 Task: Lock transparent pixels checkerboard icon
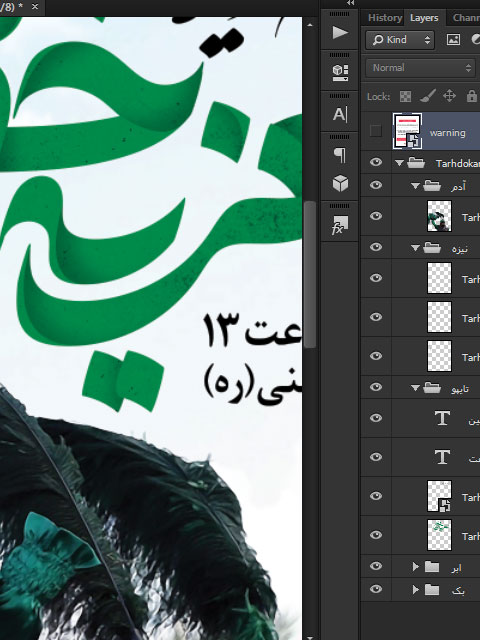[x=405, y=97]
